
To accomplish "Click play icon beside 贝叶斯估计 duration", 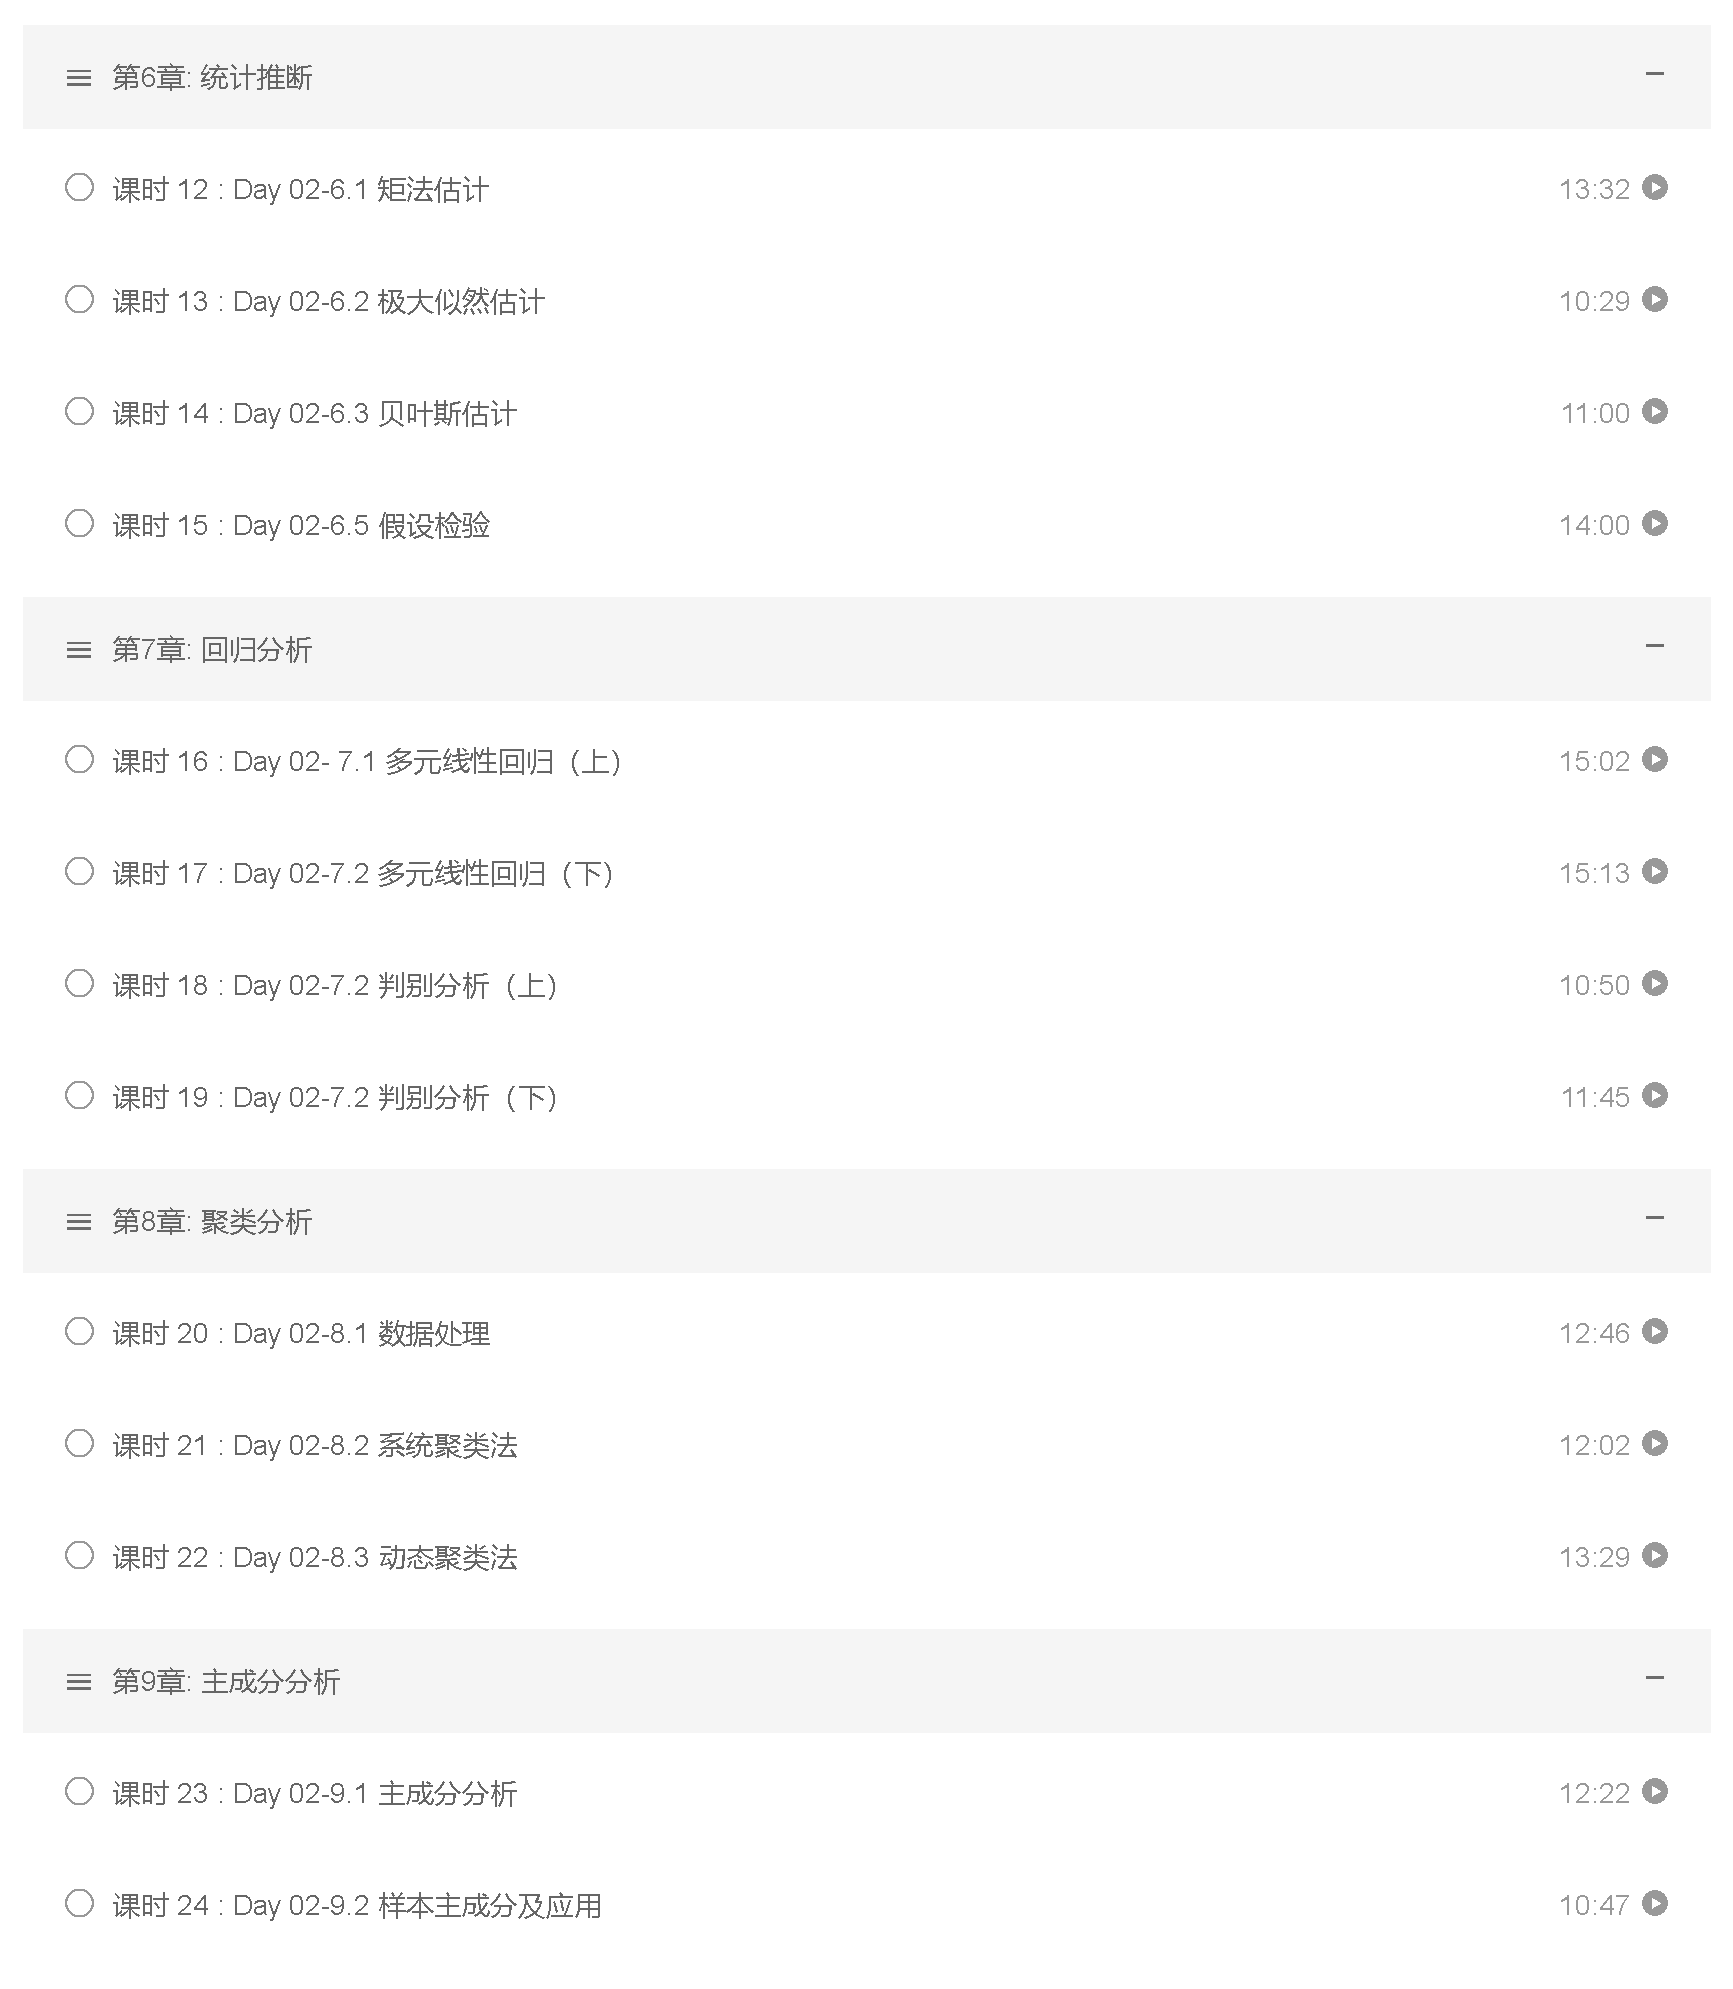I will coord(1655,412).
